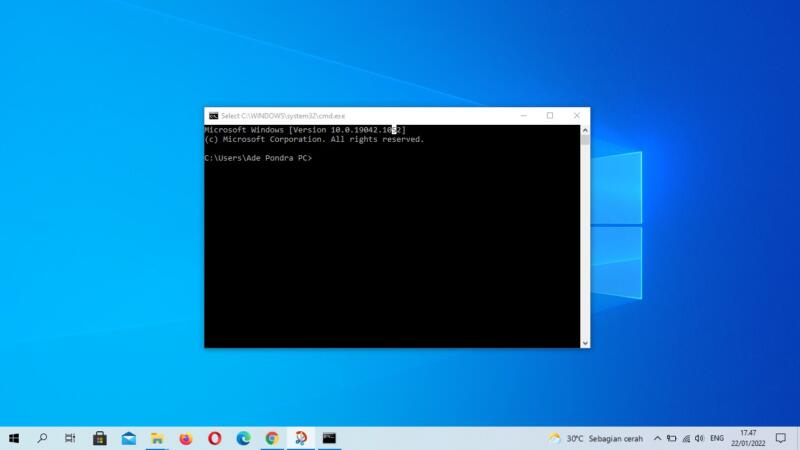Click the cmd.exe window title text
The height and width of the screenshot is (450, 800).
pyautogui.click(x=283, y=116)
